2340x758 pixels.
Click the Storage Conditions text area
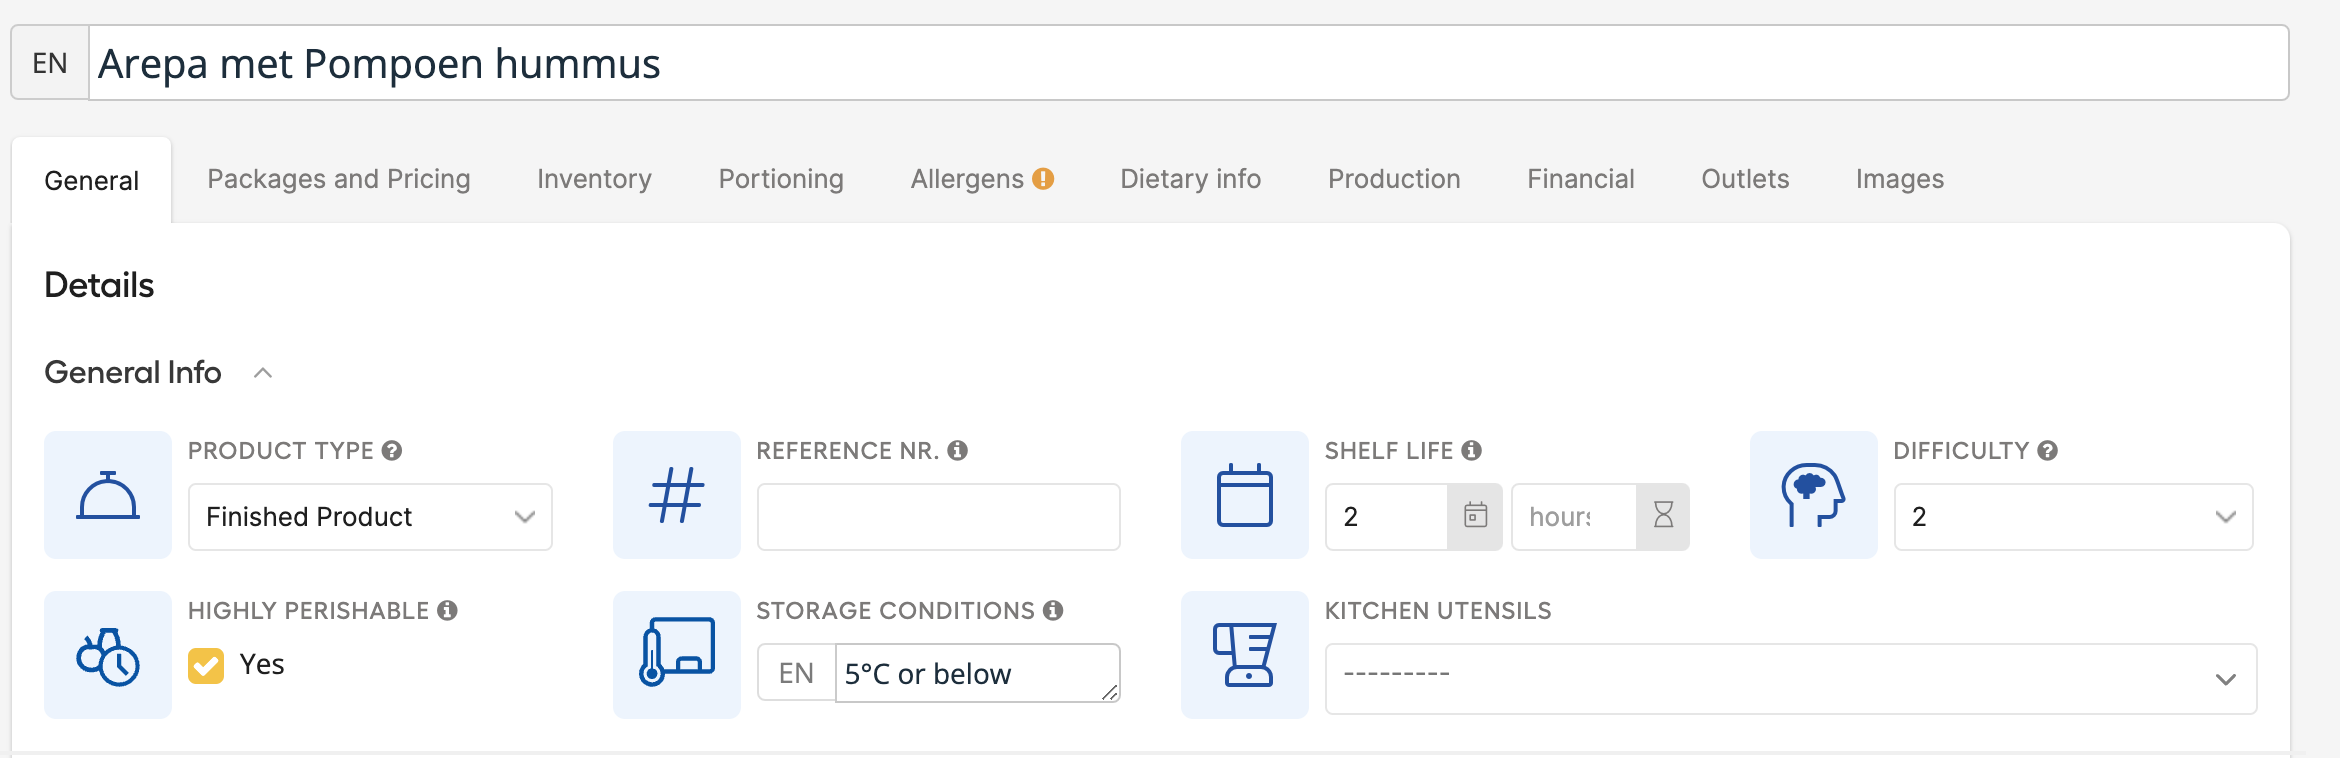(978, 673)
